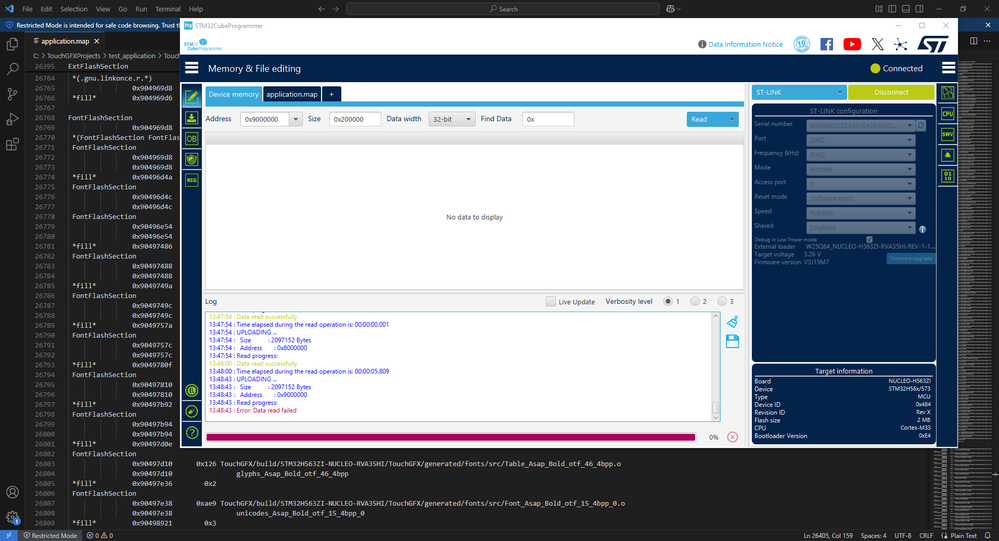
Task: Open VS Code Search sidebar icon
Action: pos(12,69)
